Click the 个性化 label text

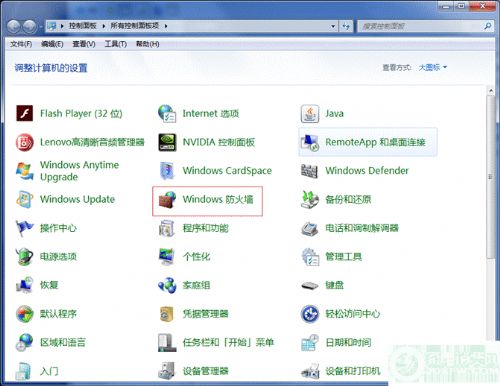pos(196,256)
